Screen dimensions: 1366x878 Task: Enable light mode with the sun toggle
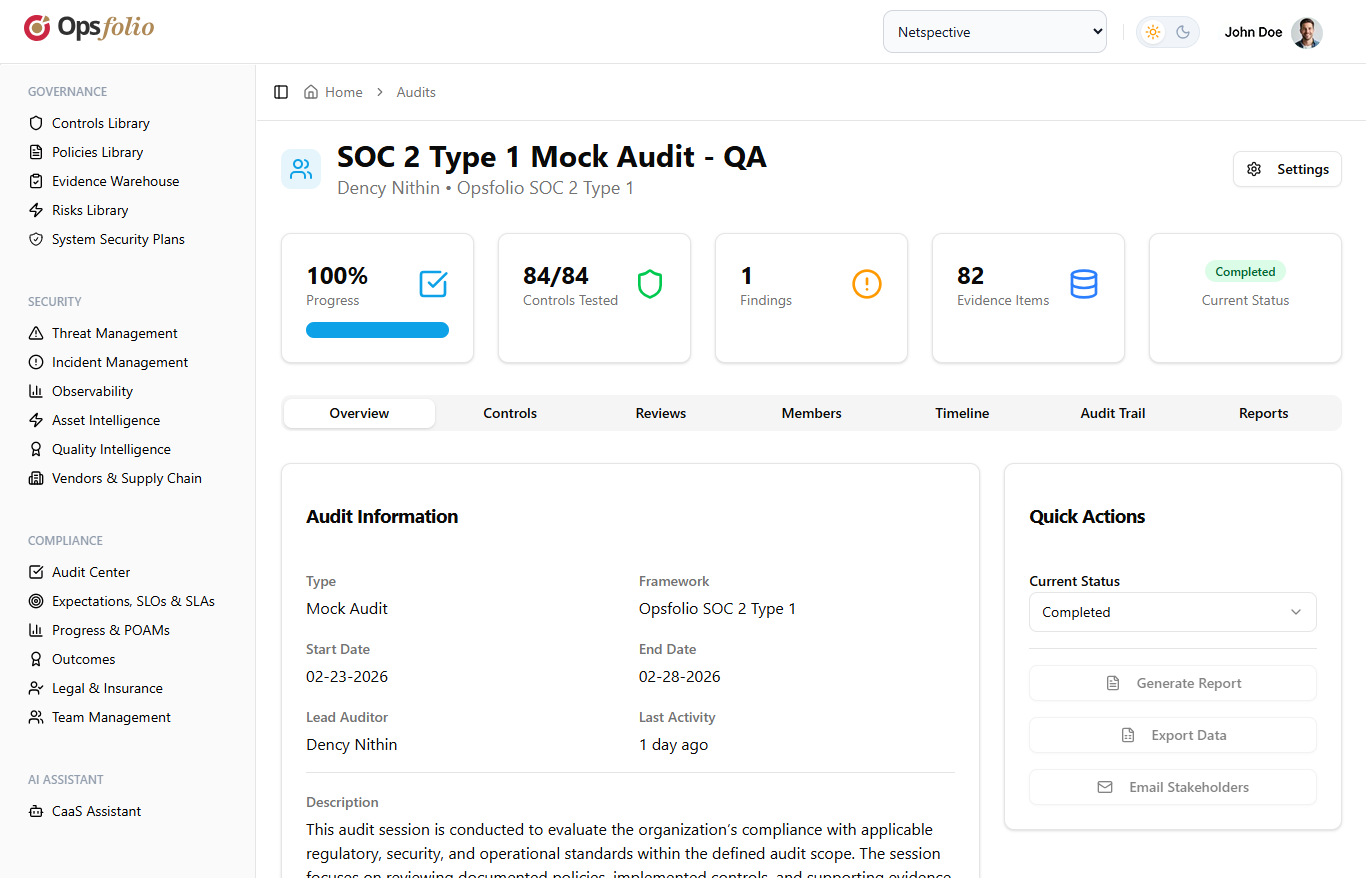1152,31
